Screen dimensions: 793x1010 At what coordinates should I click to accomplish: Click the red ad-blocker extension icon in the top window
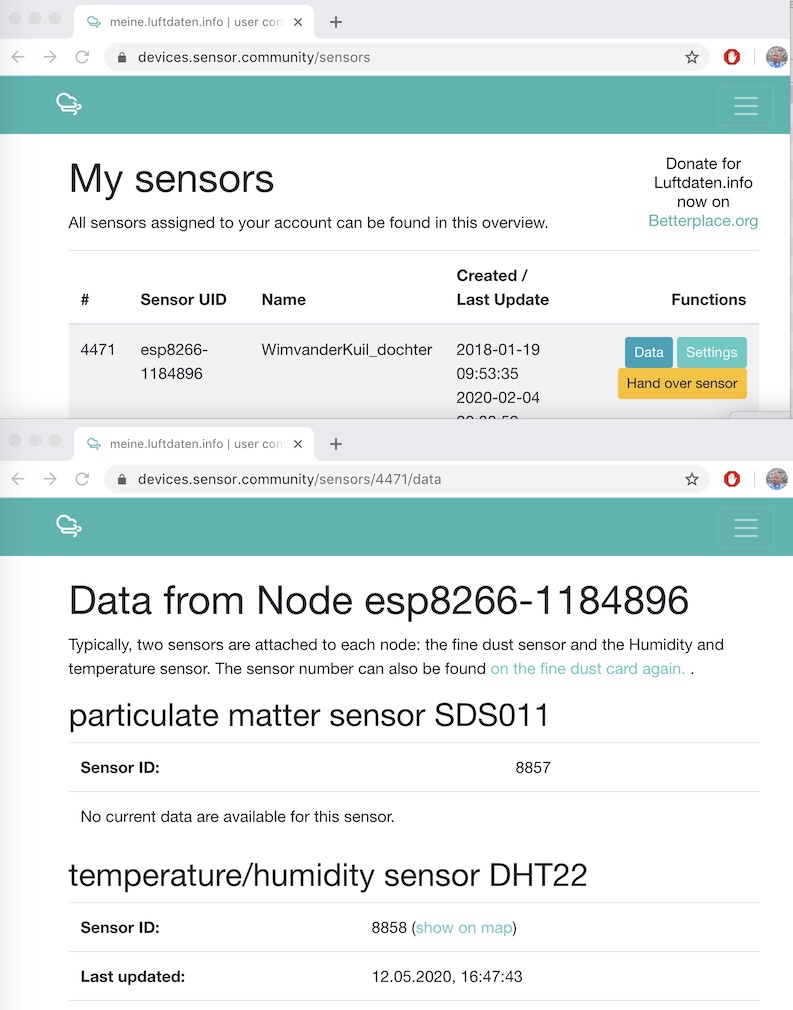[732, 57]
